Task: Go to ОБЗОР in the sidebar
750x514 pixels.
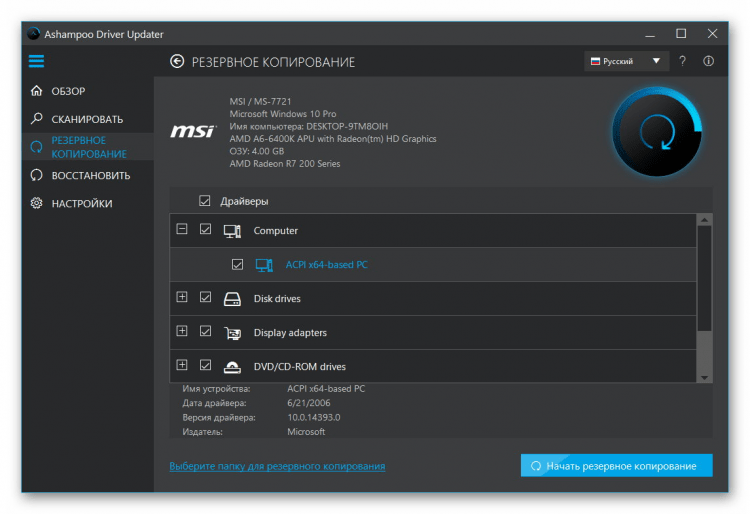Action: [68, 91]
